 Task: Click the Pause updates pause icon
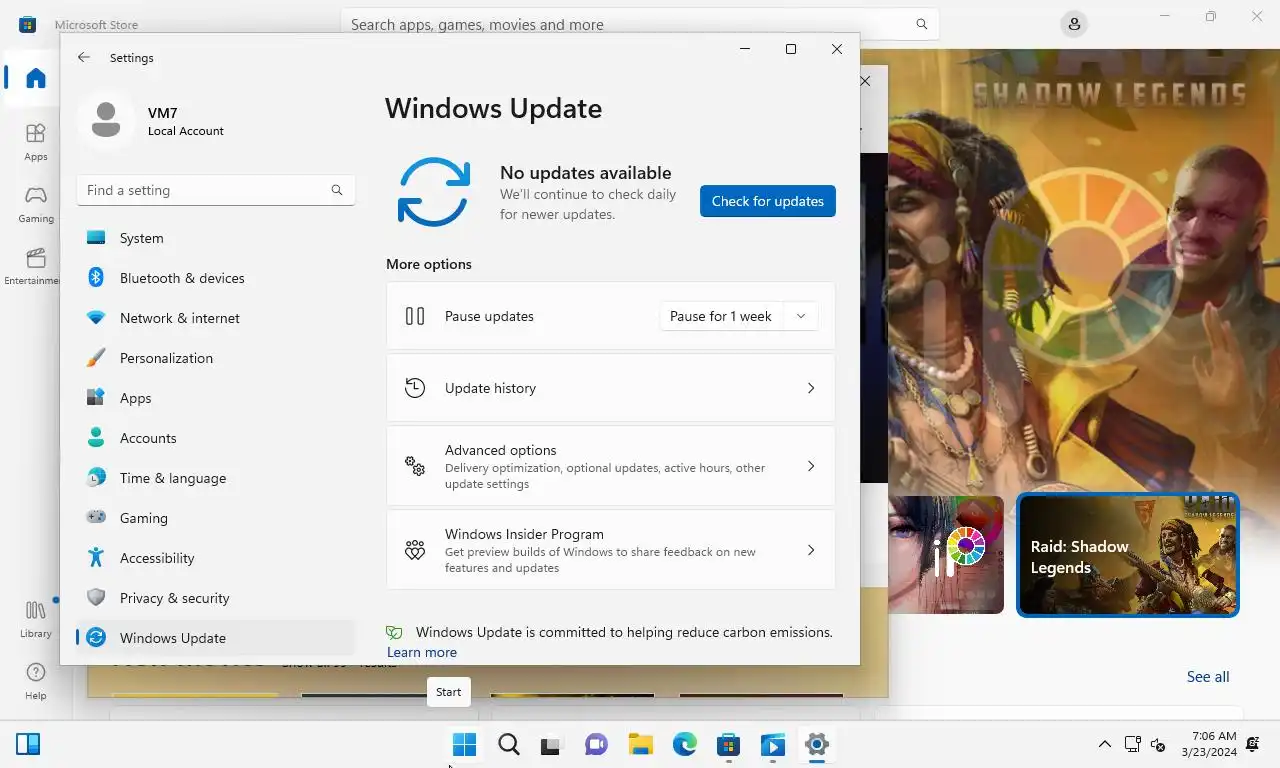(x=415, y=316)
